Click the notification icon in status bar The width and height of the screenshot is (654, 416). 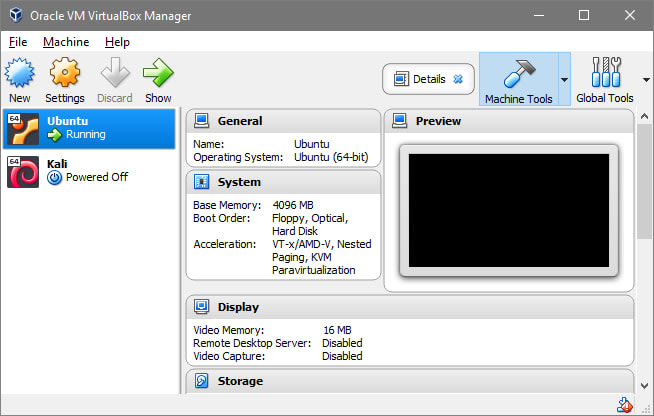624,405
